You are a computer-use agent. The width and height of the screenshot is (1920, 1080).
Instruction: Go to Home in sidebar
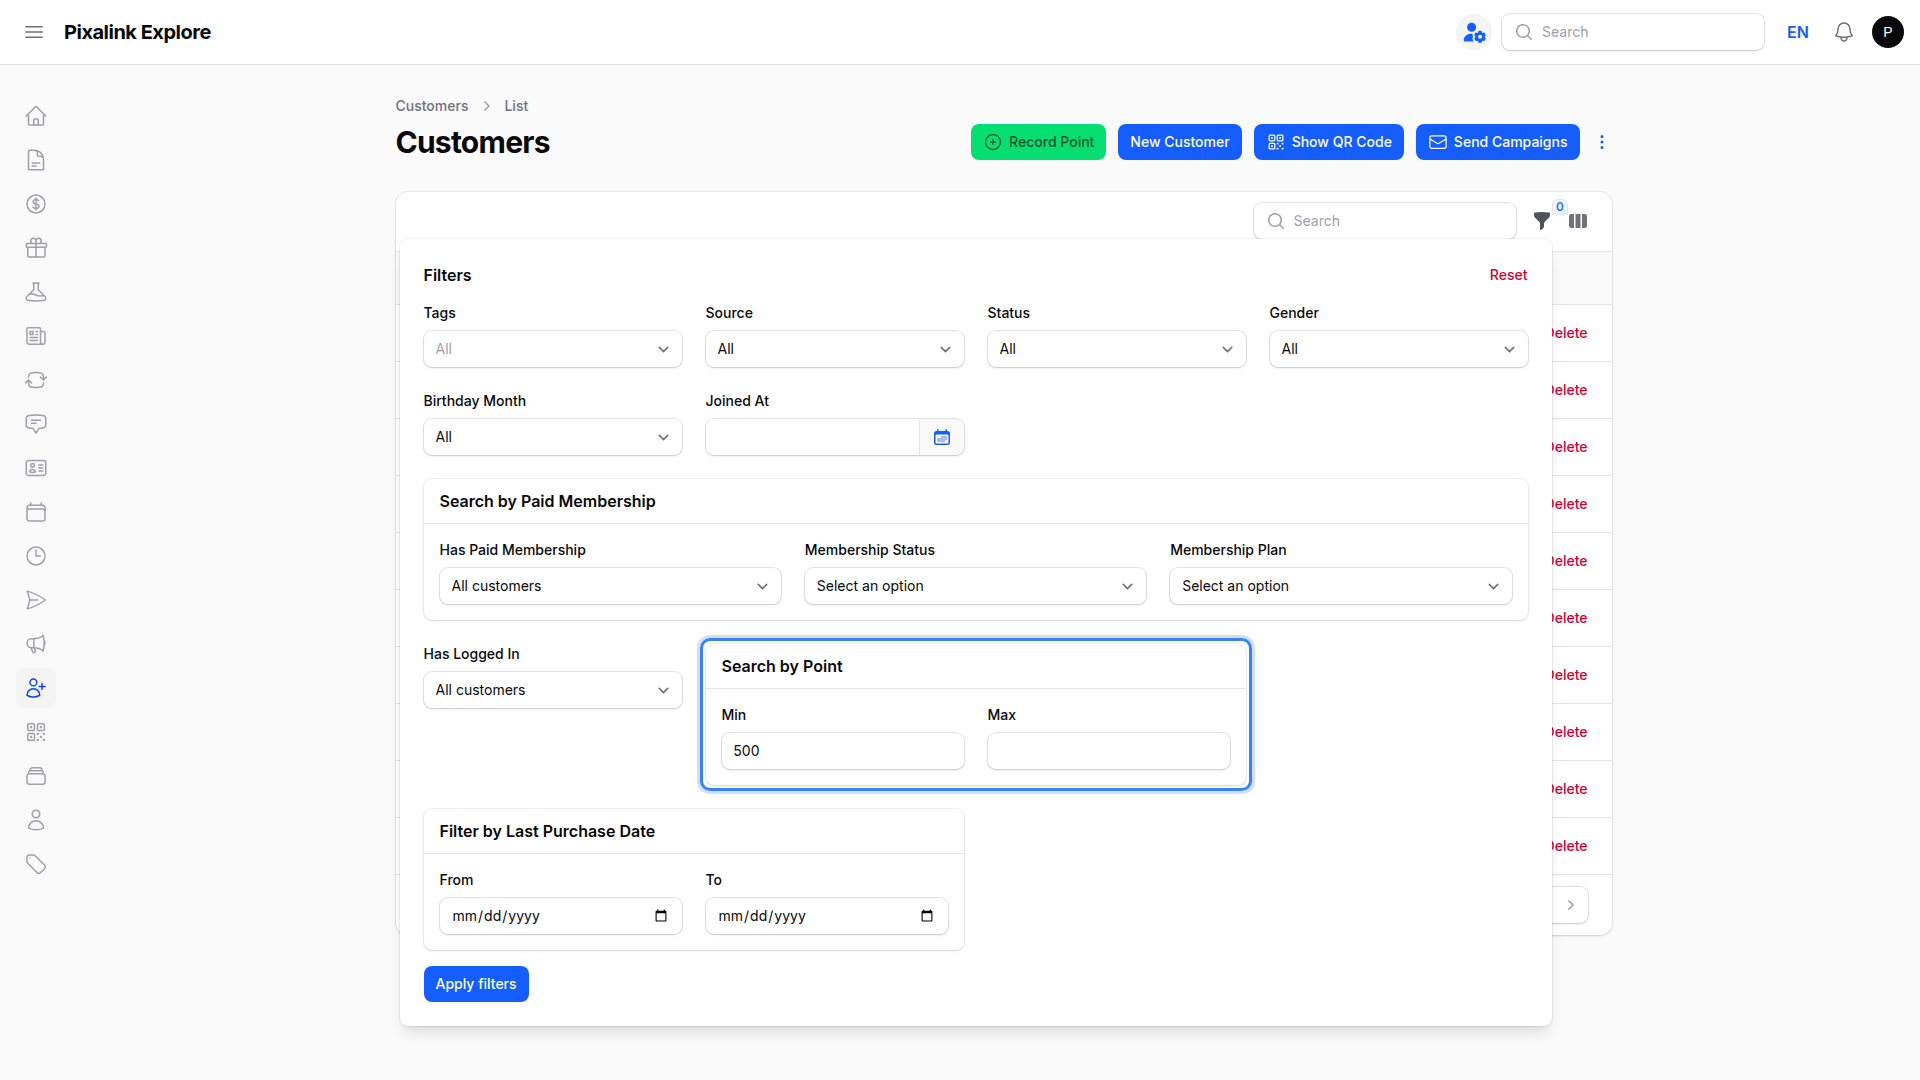(x=36, y=116)
